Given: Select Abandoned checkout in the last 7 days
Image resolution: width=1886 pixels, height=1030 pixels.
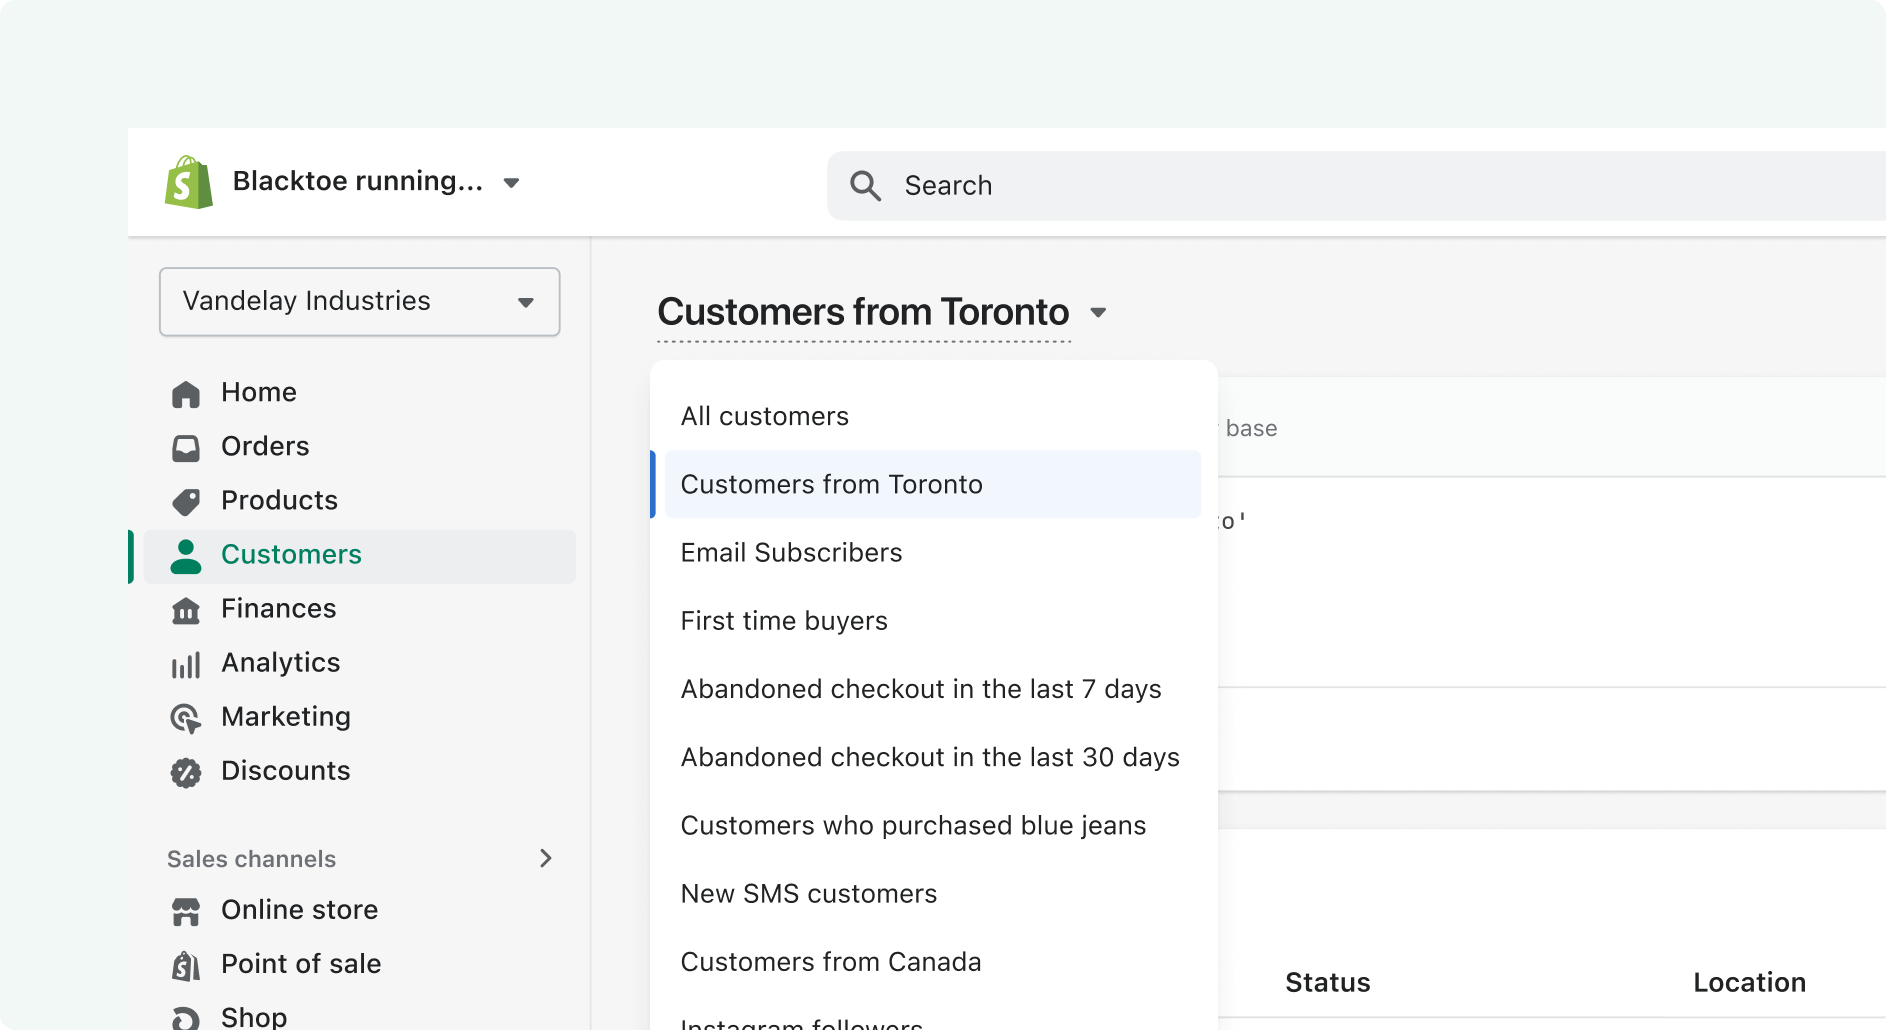Looking at the screenshot, I should [933, 689].
